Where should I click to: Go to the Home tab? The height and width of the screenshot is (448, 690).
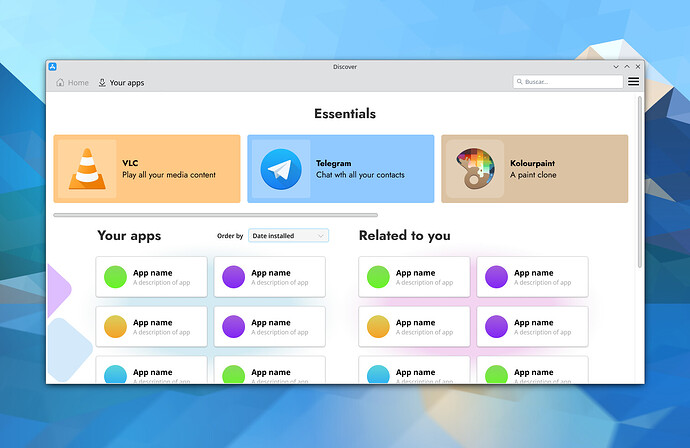coord(73,83)
